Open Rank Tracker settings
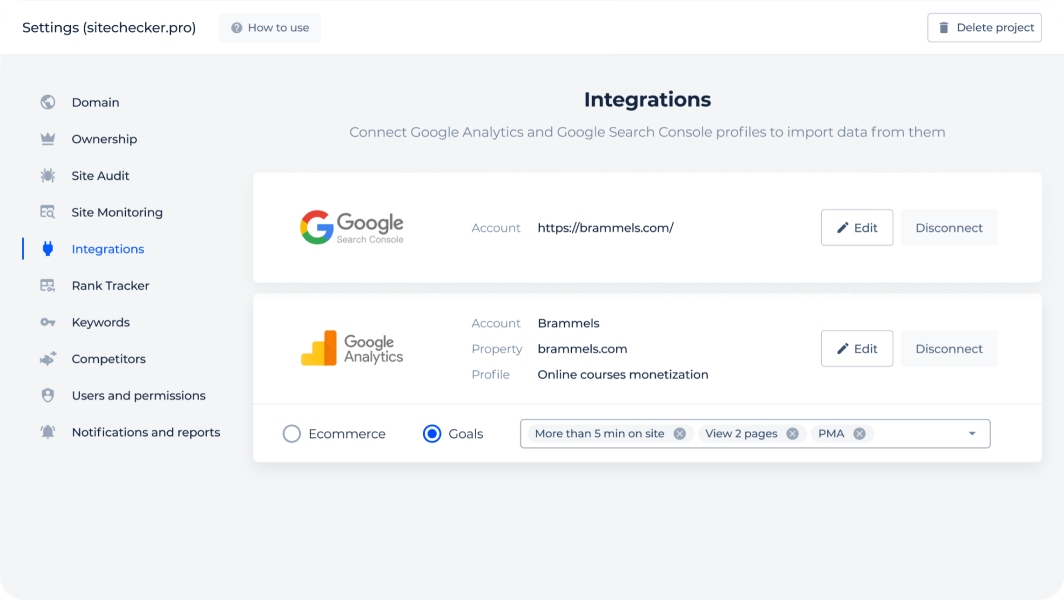This screenshot has height=600, width=1064. pyautogui.click(x=111, y=286)
